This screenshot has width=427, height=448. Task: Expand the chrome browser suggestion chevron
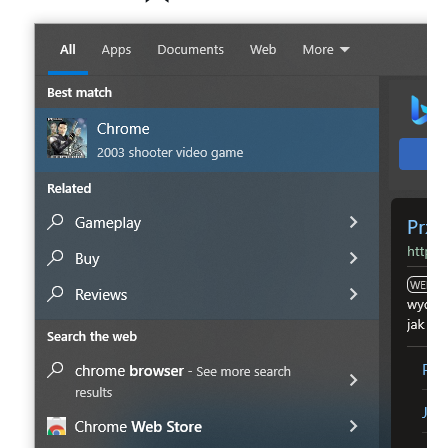point(354,380)
